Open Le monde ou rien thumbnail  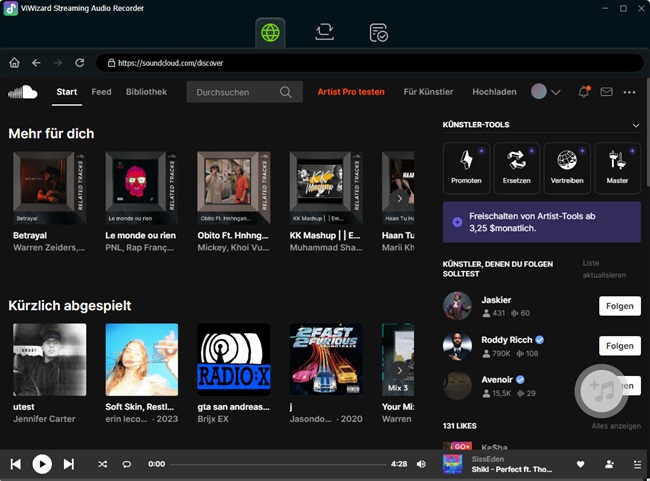point(142,188)
